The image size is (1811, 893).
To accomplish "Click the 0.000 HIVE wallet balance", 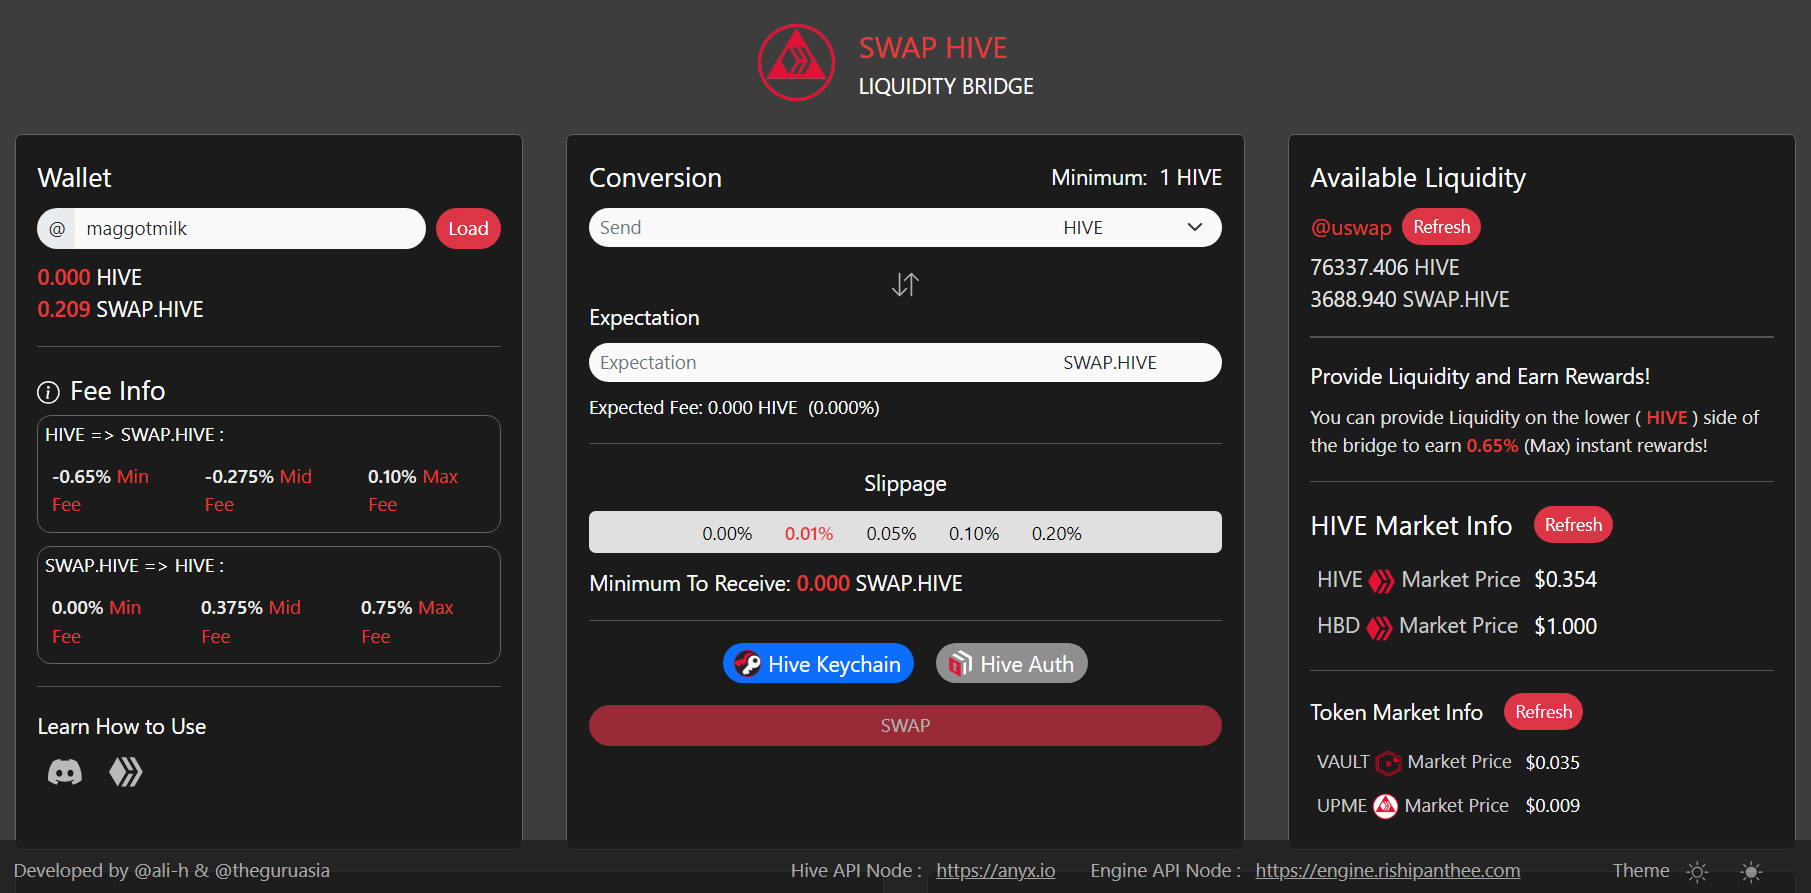I will click(x=90, y=278).
